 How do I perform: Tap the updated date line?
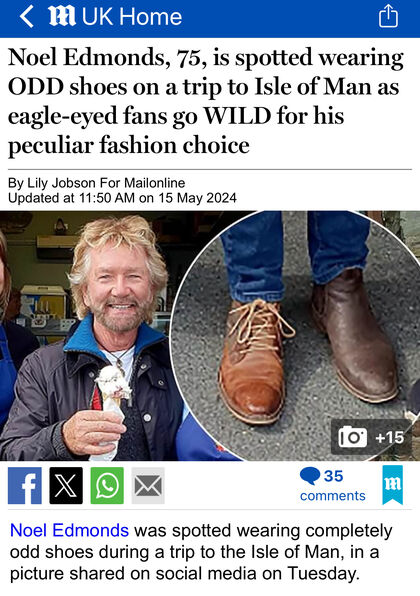click(x=122, y=198)
